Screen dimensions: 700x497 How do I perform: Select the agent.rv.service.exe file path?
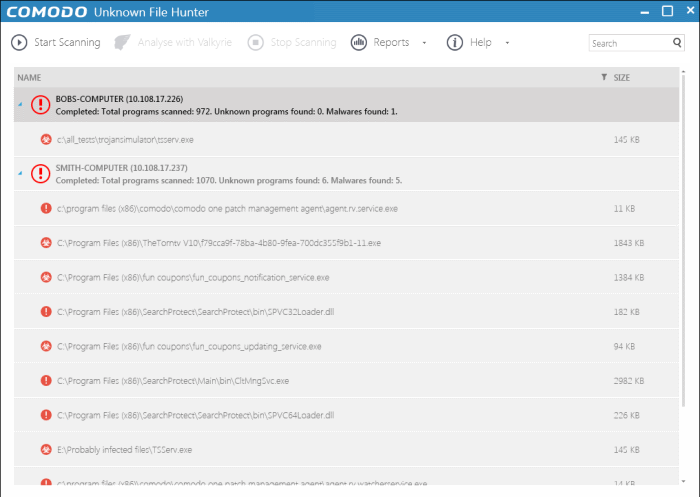point(227,209)
